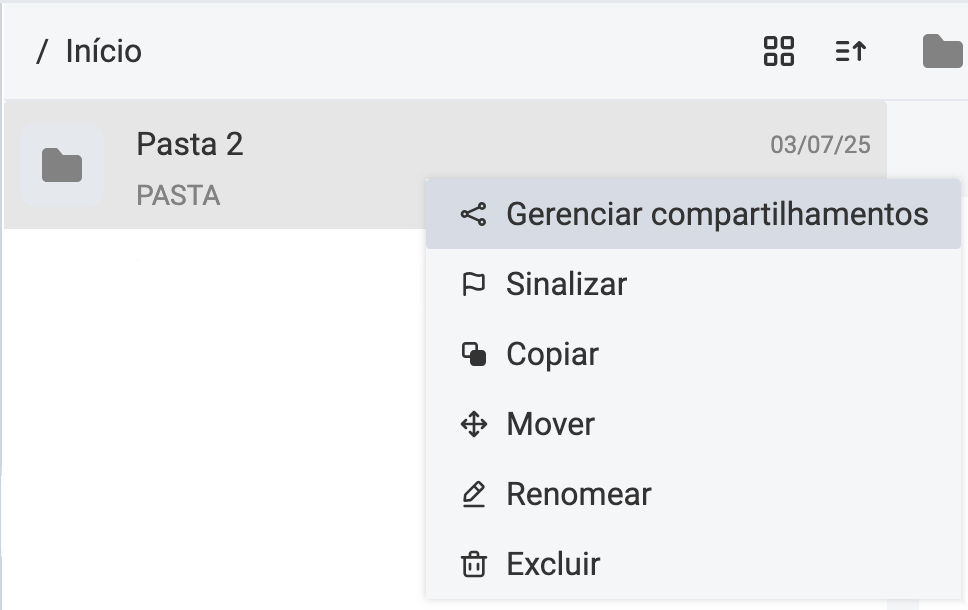Click the pencil icon beside Renomear
This screenshot has width=968, height=610.
473,494
